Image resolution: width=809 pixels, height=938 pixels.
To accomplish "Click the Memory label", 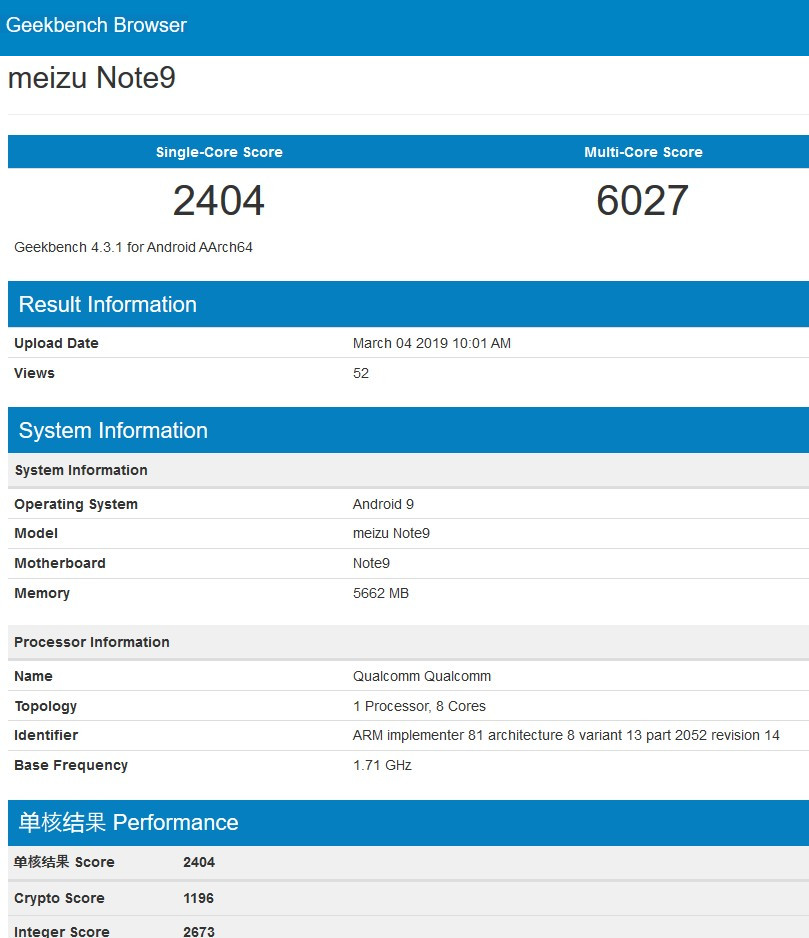I will 42,593.
